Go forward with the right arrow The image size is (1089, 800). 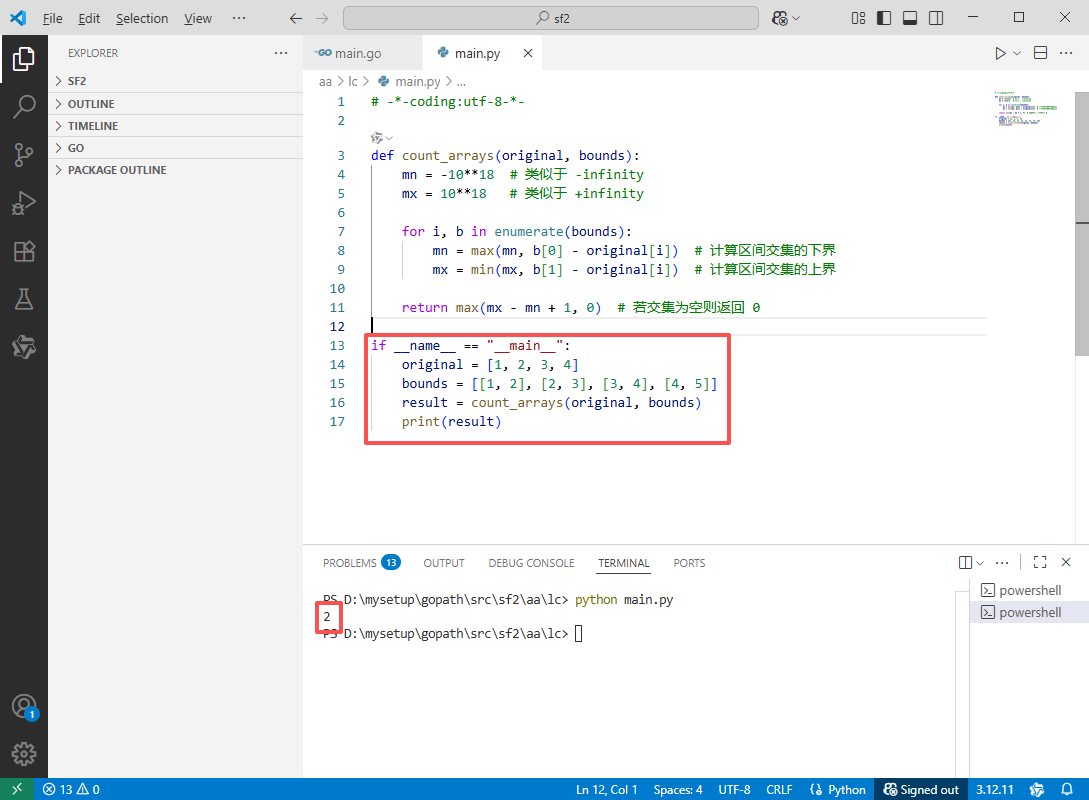point(322,18)
